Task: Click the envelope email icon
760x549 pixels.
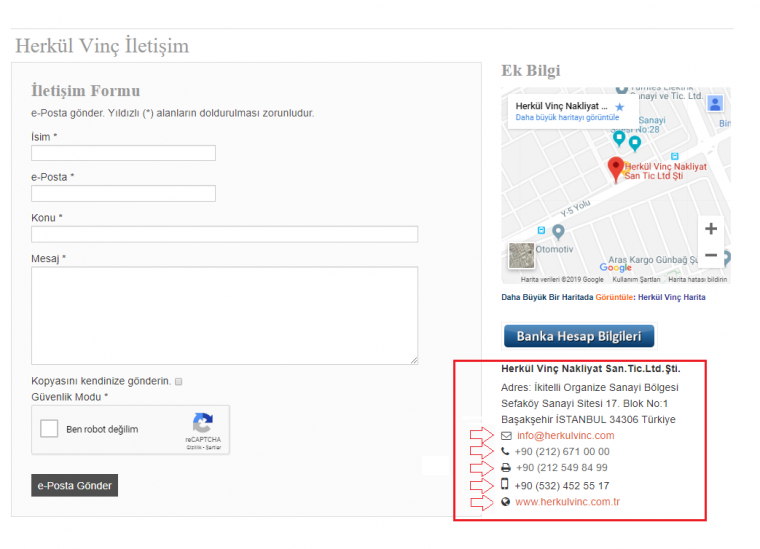Action: point(506,436)
